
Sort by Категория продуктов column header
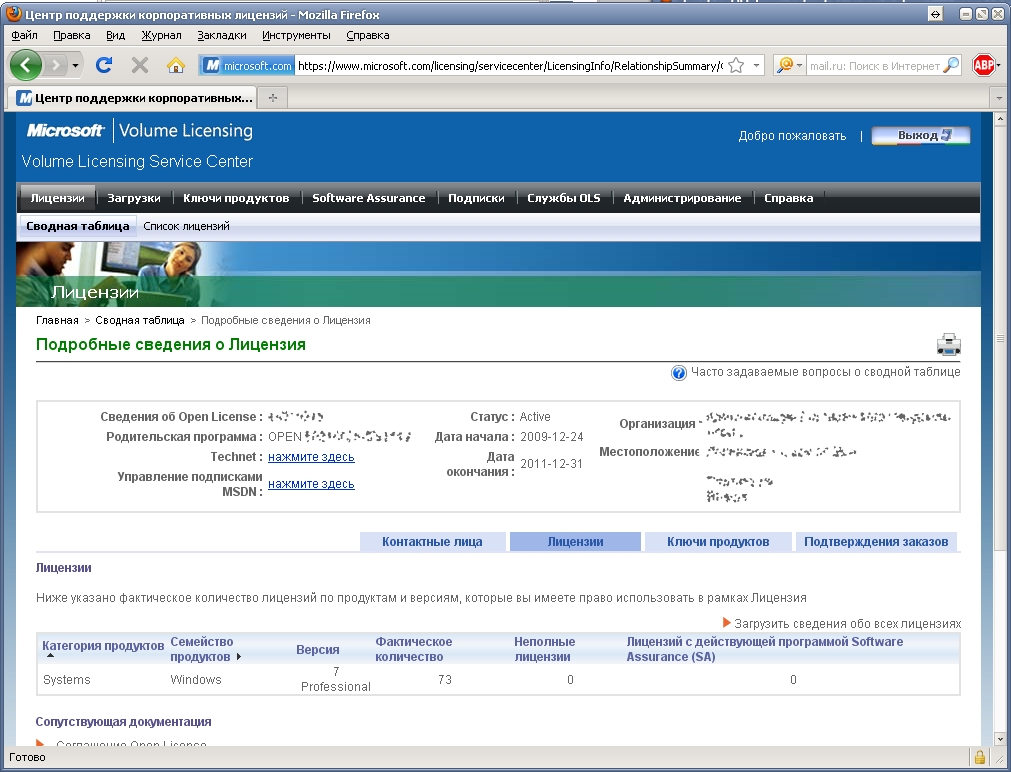tap(103, 646)
